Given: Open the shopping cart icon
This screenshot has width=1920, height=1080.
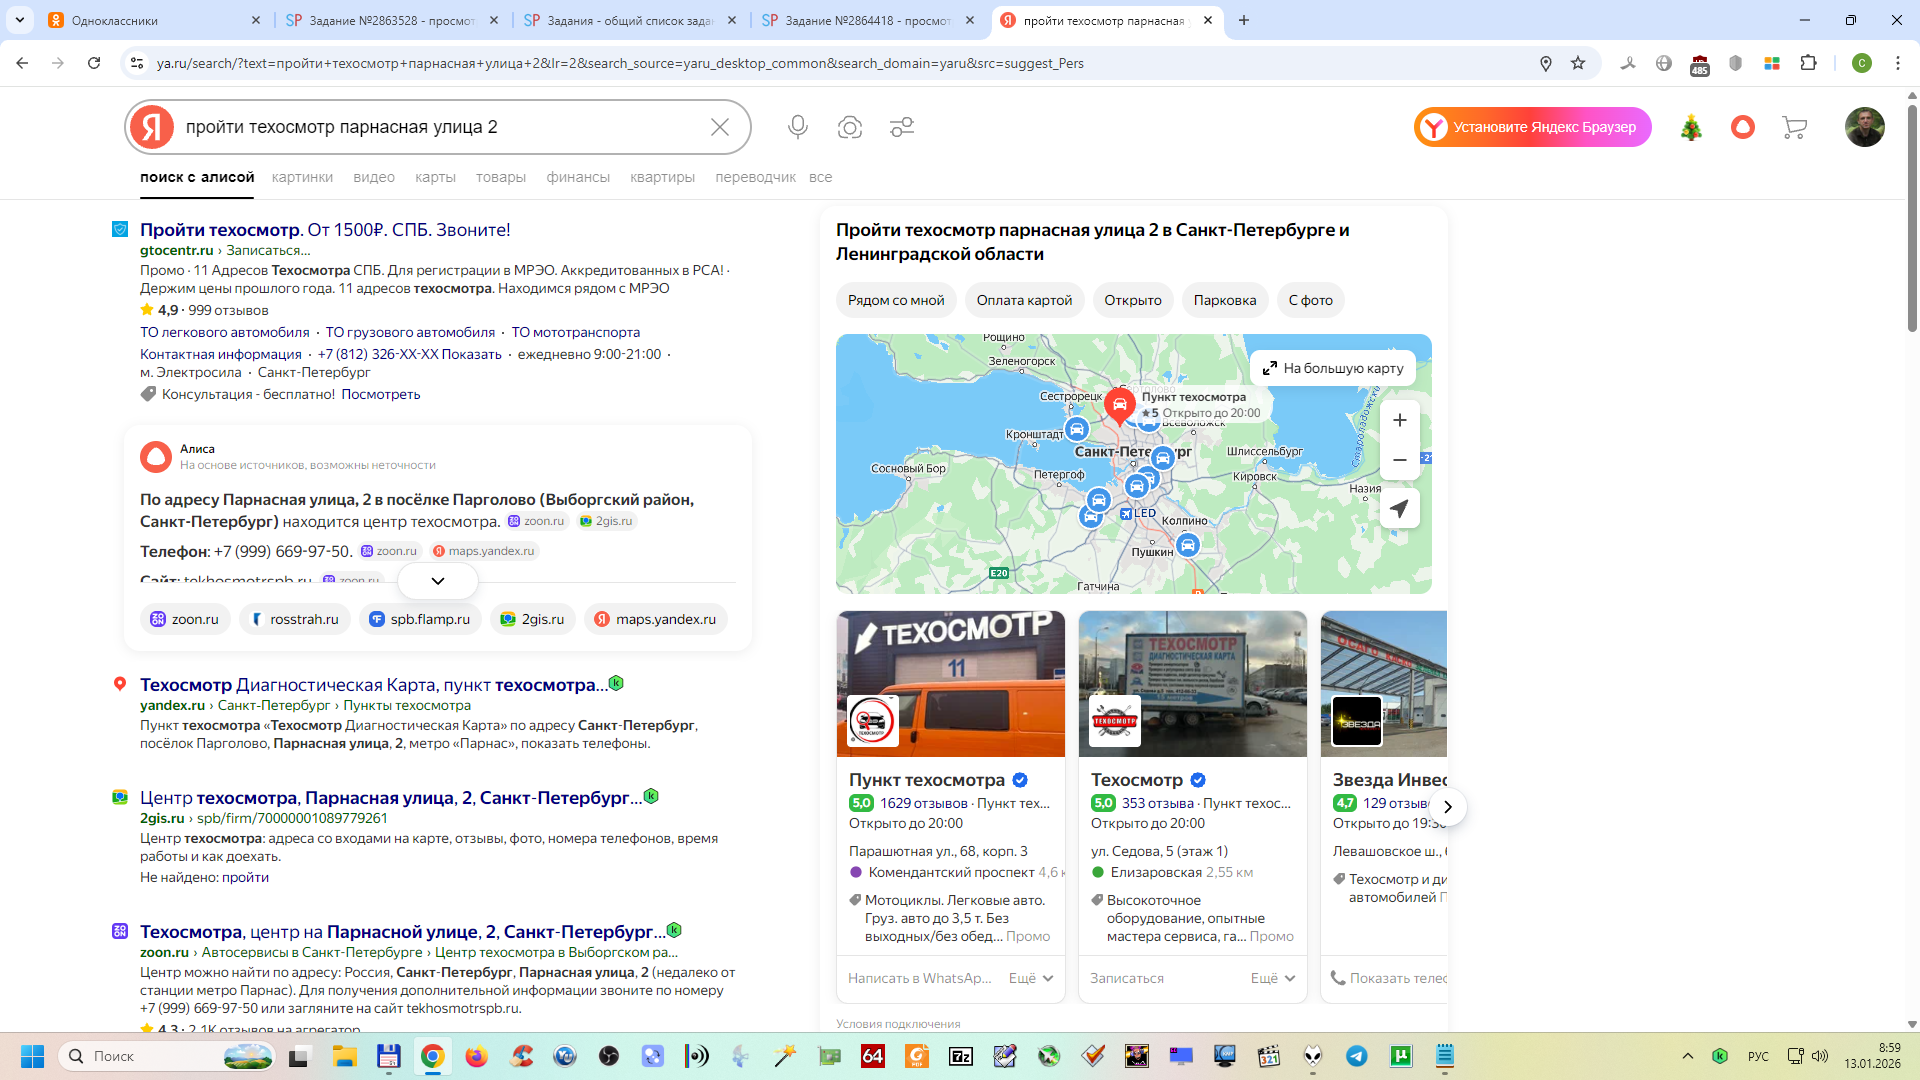Looking at the screenshot, I should 1794,127.
